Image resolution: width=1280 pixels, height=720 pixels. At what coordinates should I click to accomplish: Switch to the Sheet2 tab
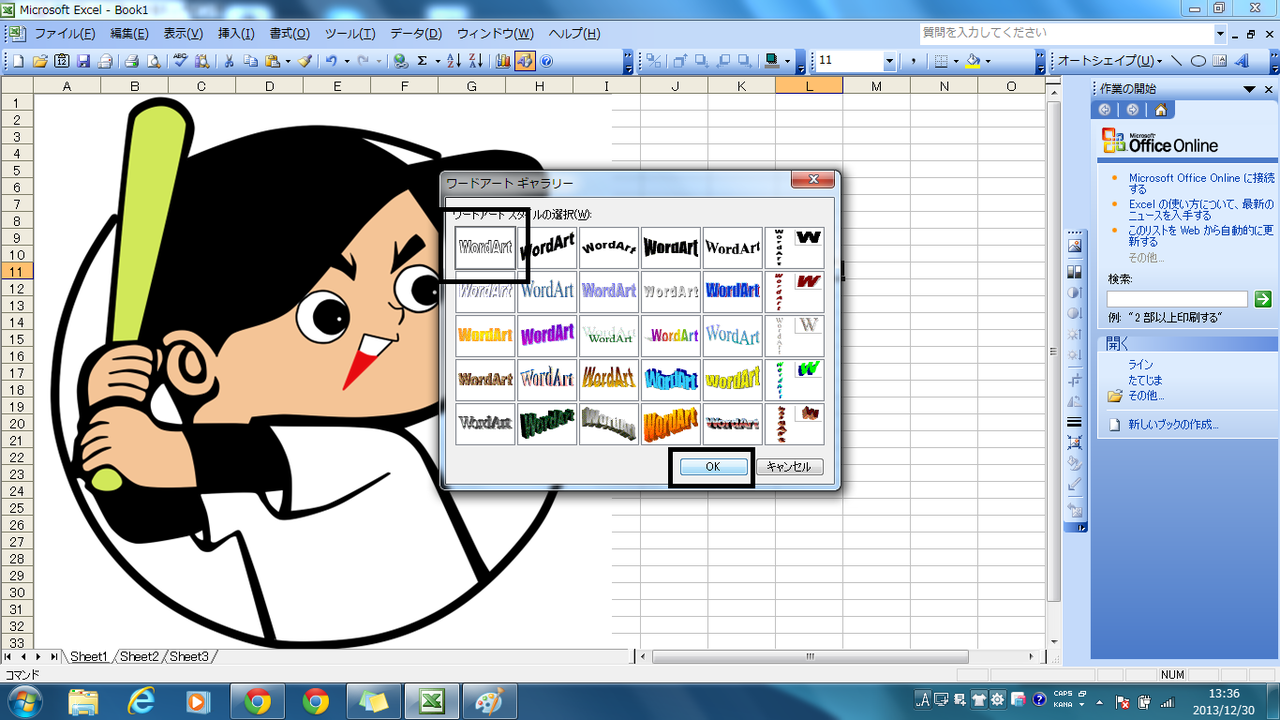tap(139, 657)
